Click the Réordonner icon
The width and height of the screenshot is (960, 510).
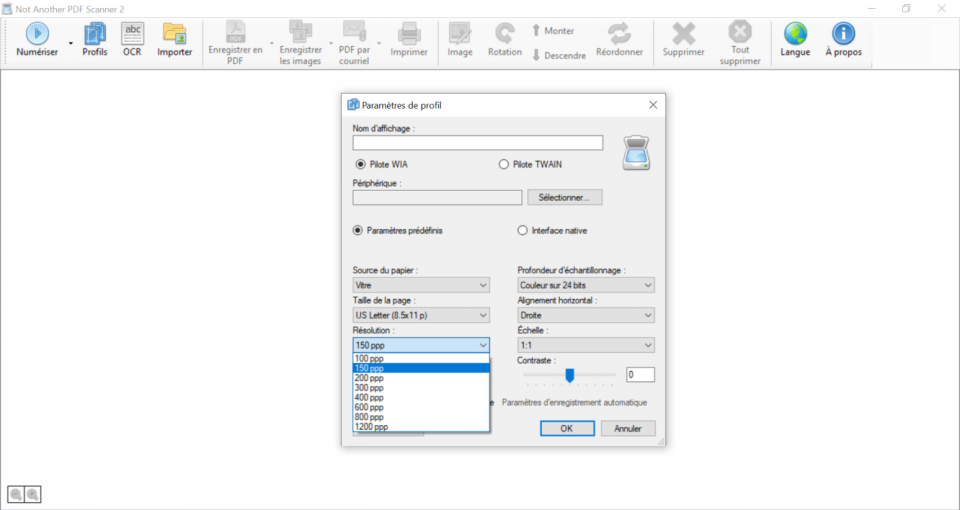[620, 34]
